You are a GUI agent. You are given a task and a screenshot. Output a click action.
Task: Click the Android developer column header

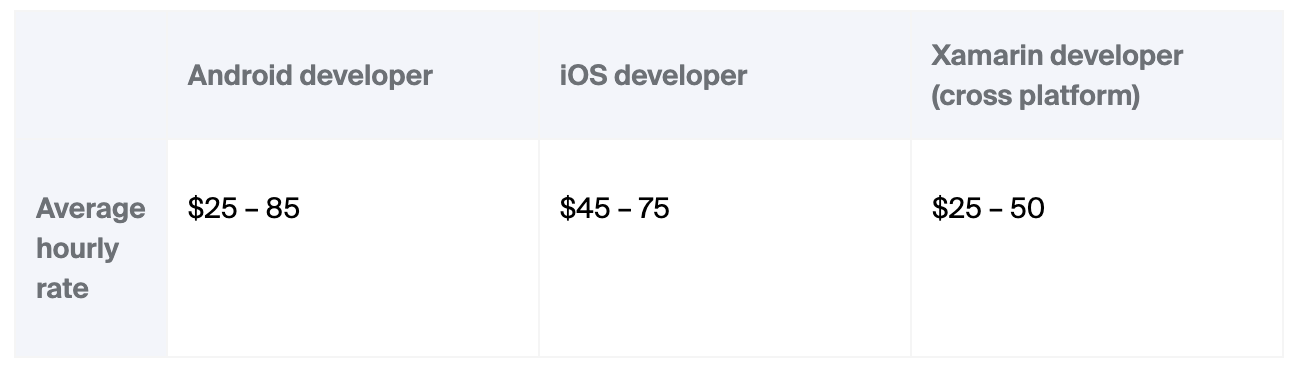[x=310, y=75]
